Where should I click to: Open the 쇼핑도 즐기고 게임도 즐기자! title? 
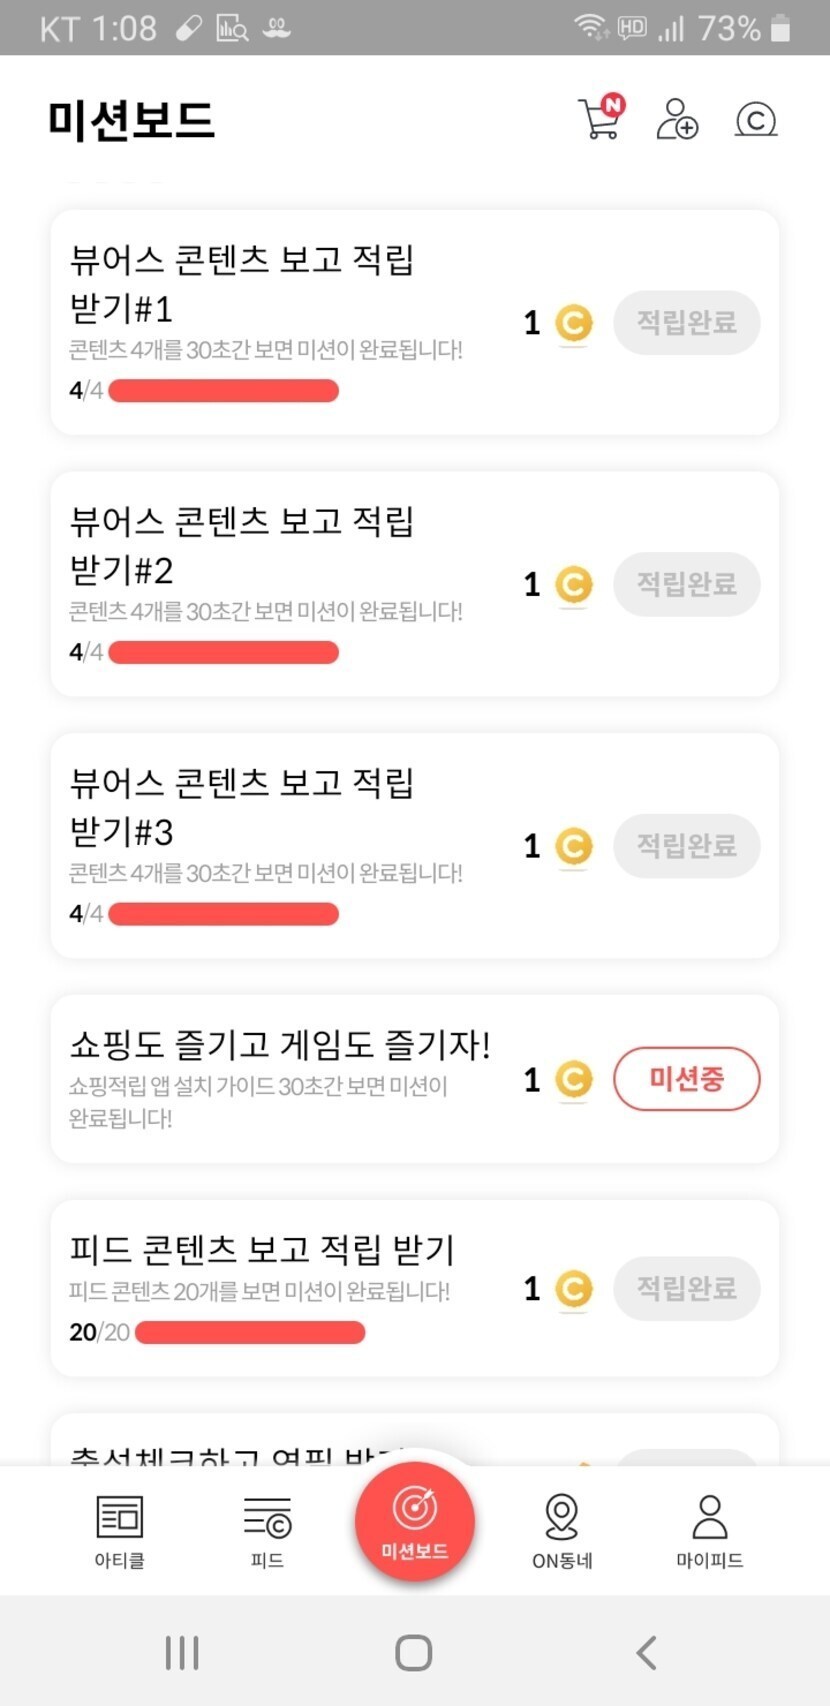coord(280,1045)
